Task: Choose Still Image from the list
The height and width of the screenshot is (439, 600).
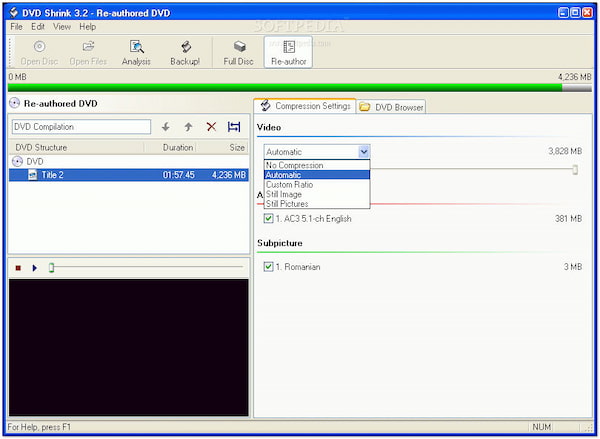Action: pyautogui.click(x=317, y=194)
